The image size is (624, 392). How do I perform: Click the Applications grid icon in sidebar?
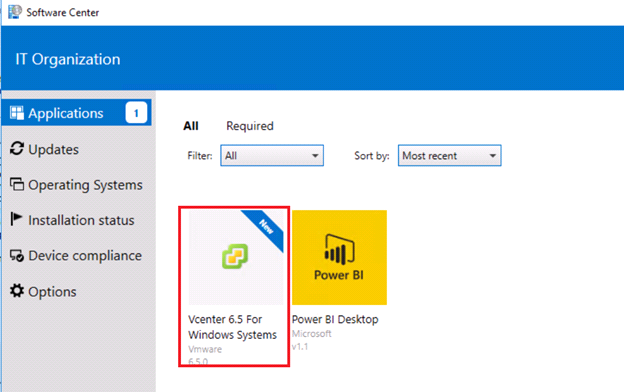point(17,113)
